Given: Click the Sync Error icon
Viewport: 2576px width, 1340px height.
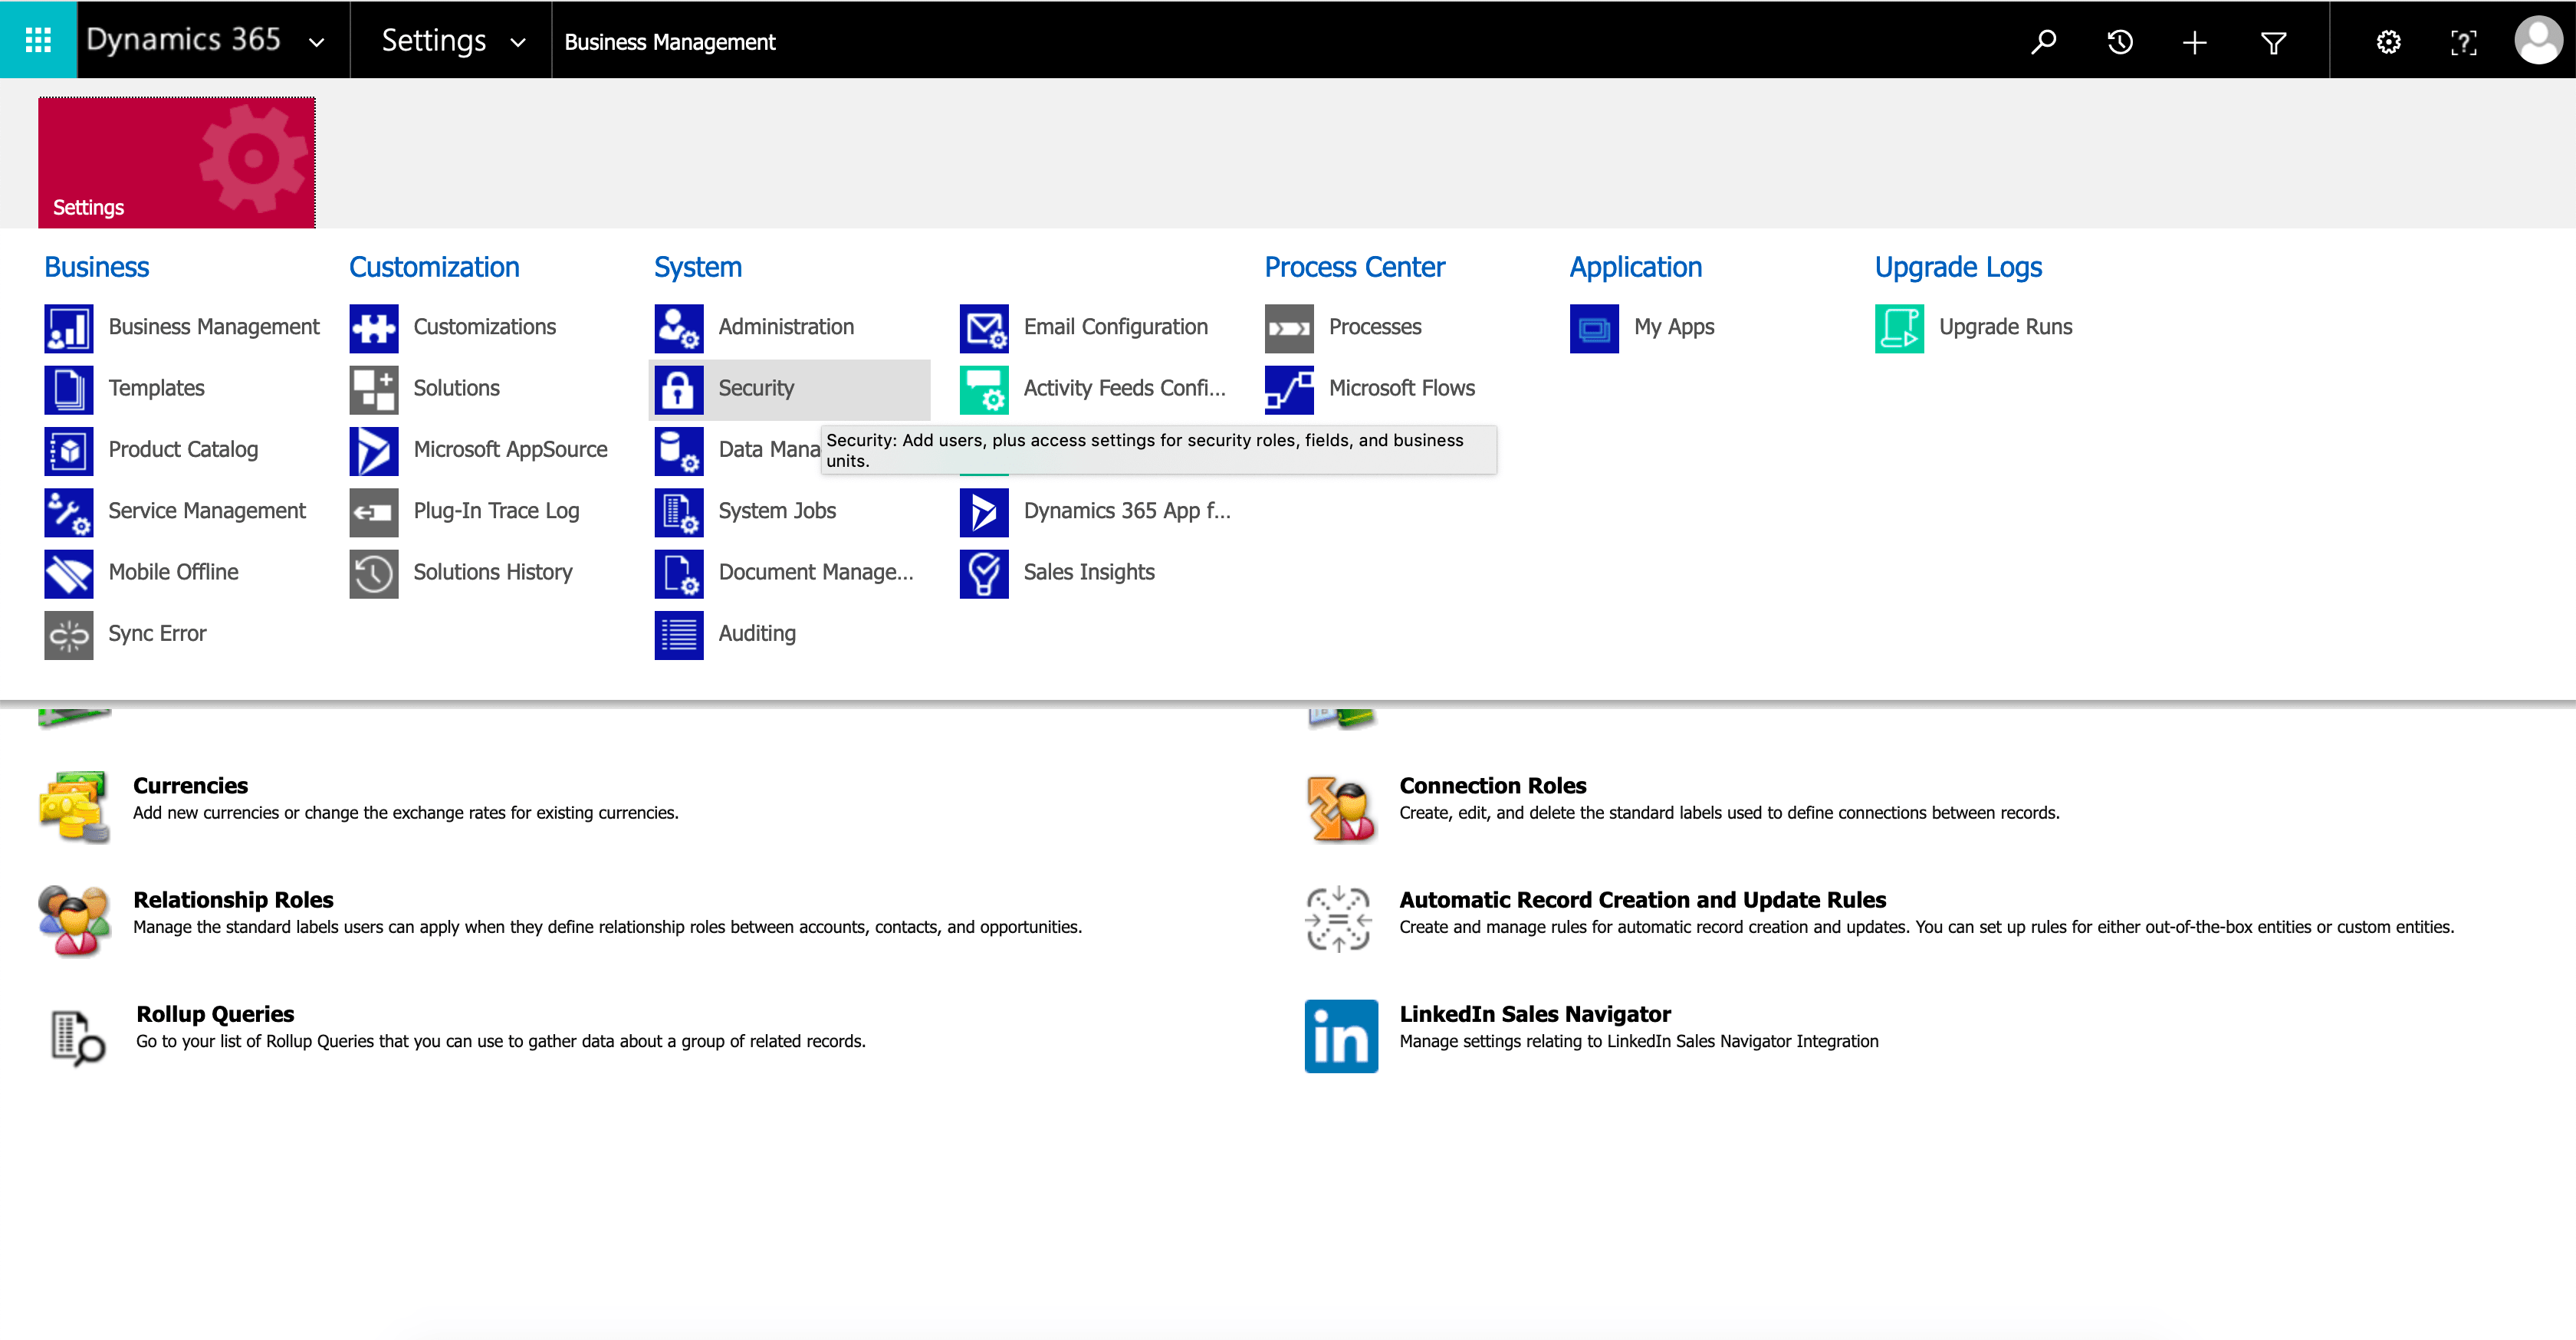Looking at the screenshot, I should (x=69, y=635).
